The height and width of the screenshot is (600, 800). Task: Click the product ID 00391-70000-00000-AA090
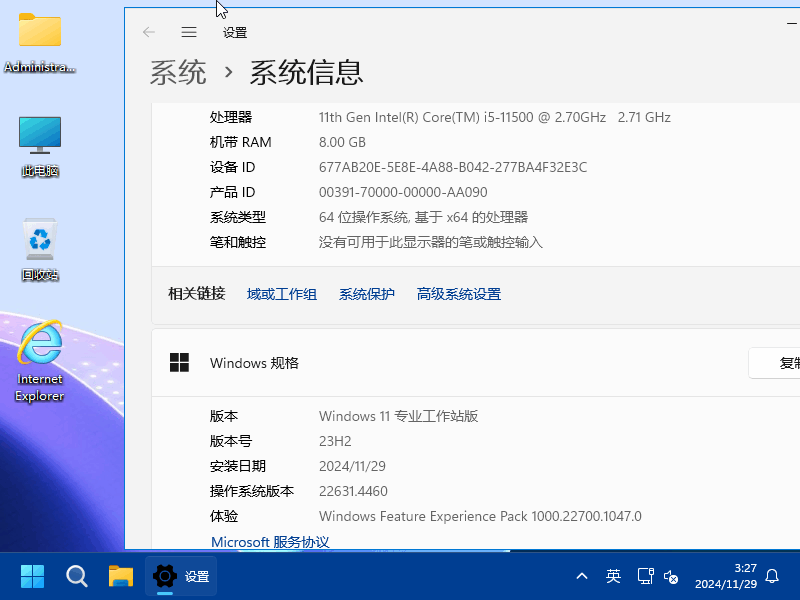(403, 192)
